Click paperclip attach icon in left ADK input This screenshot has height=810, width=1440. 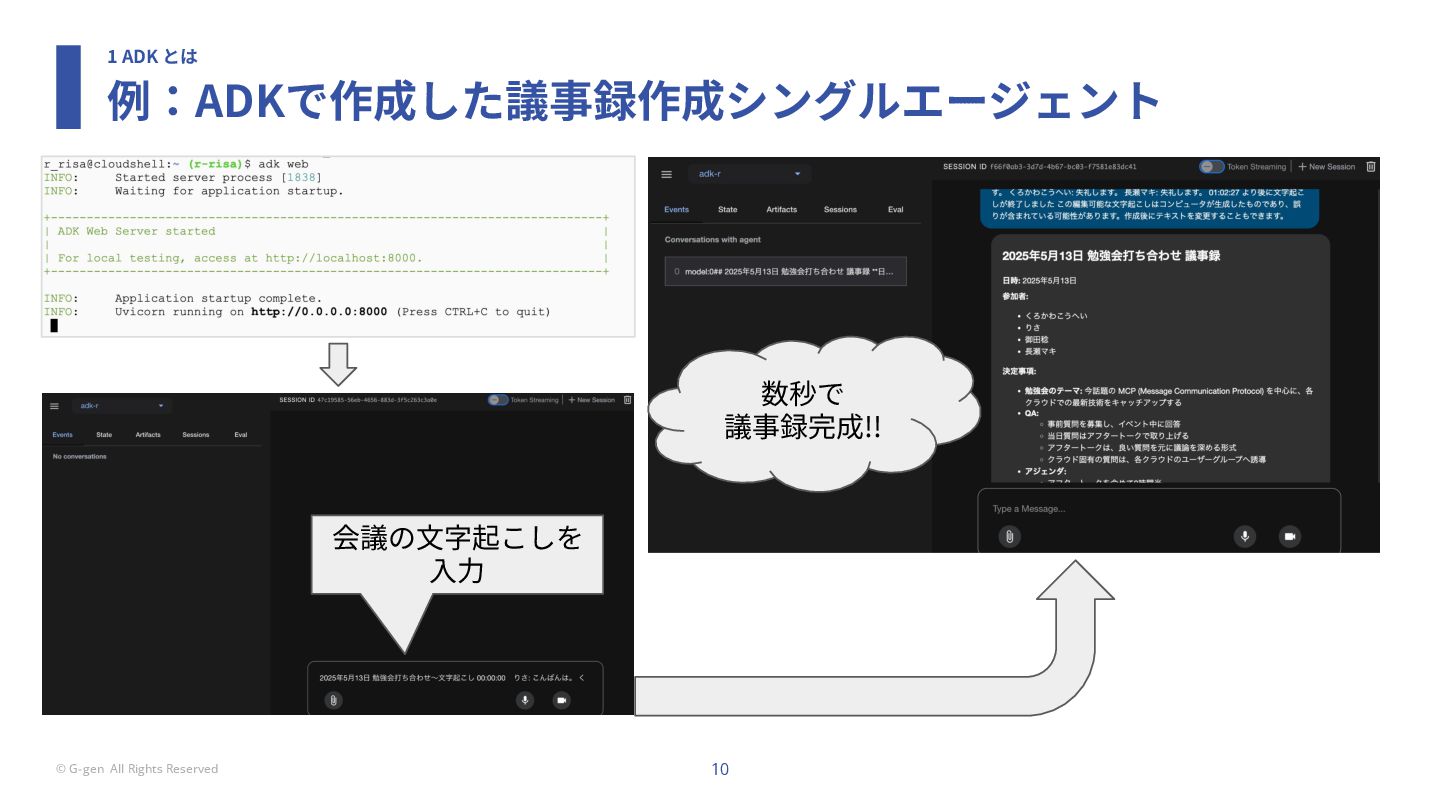click(x=334, y=700)
